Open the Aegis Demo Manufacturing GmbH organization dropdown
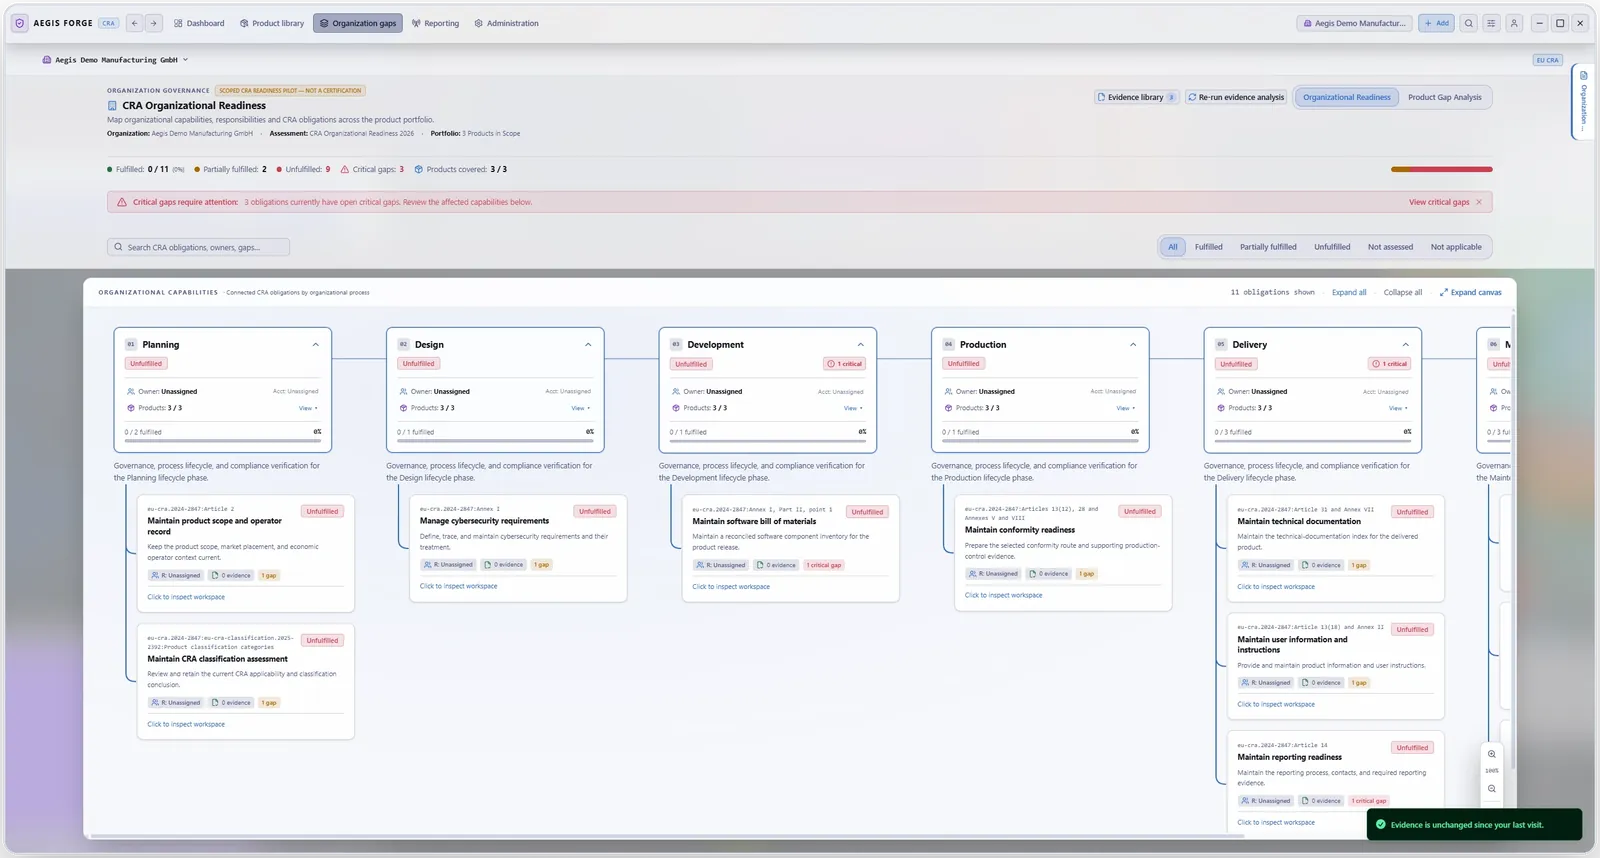Viewport: 1600px width, 858px height. pos(115,60)
